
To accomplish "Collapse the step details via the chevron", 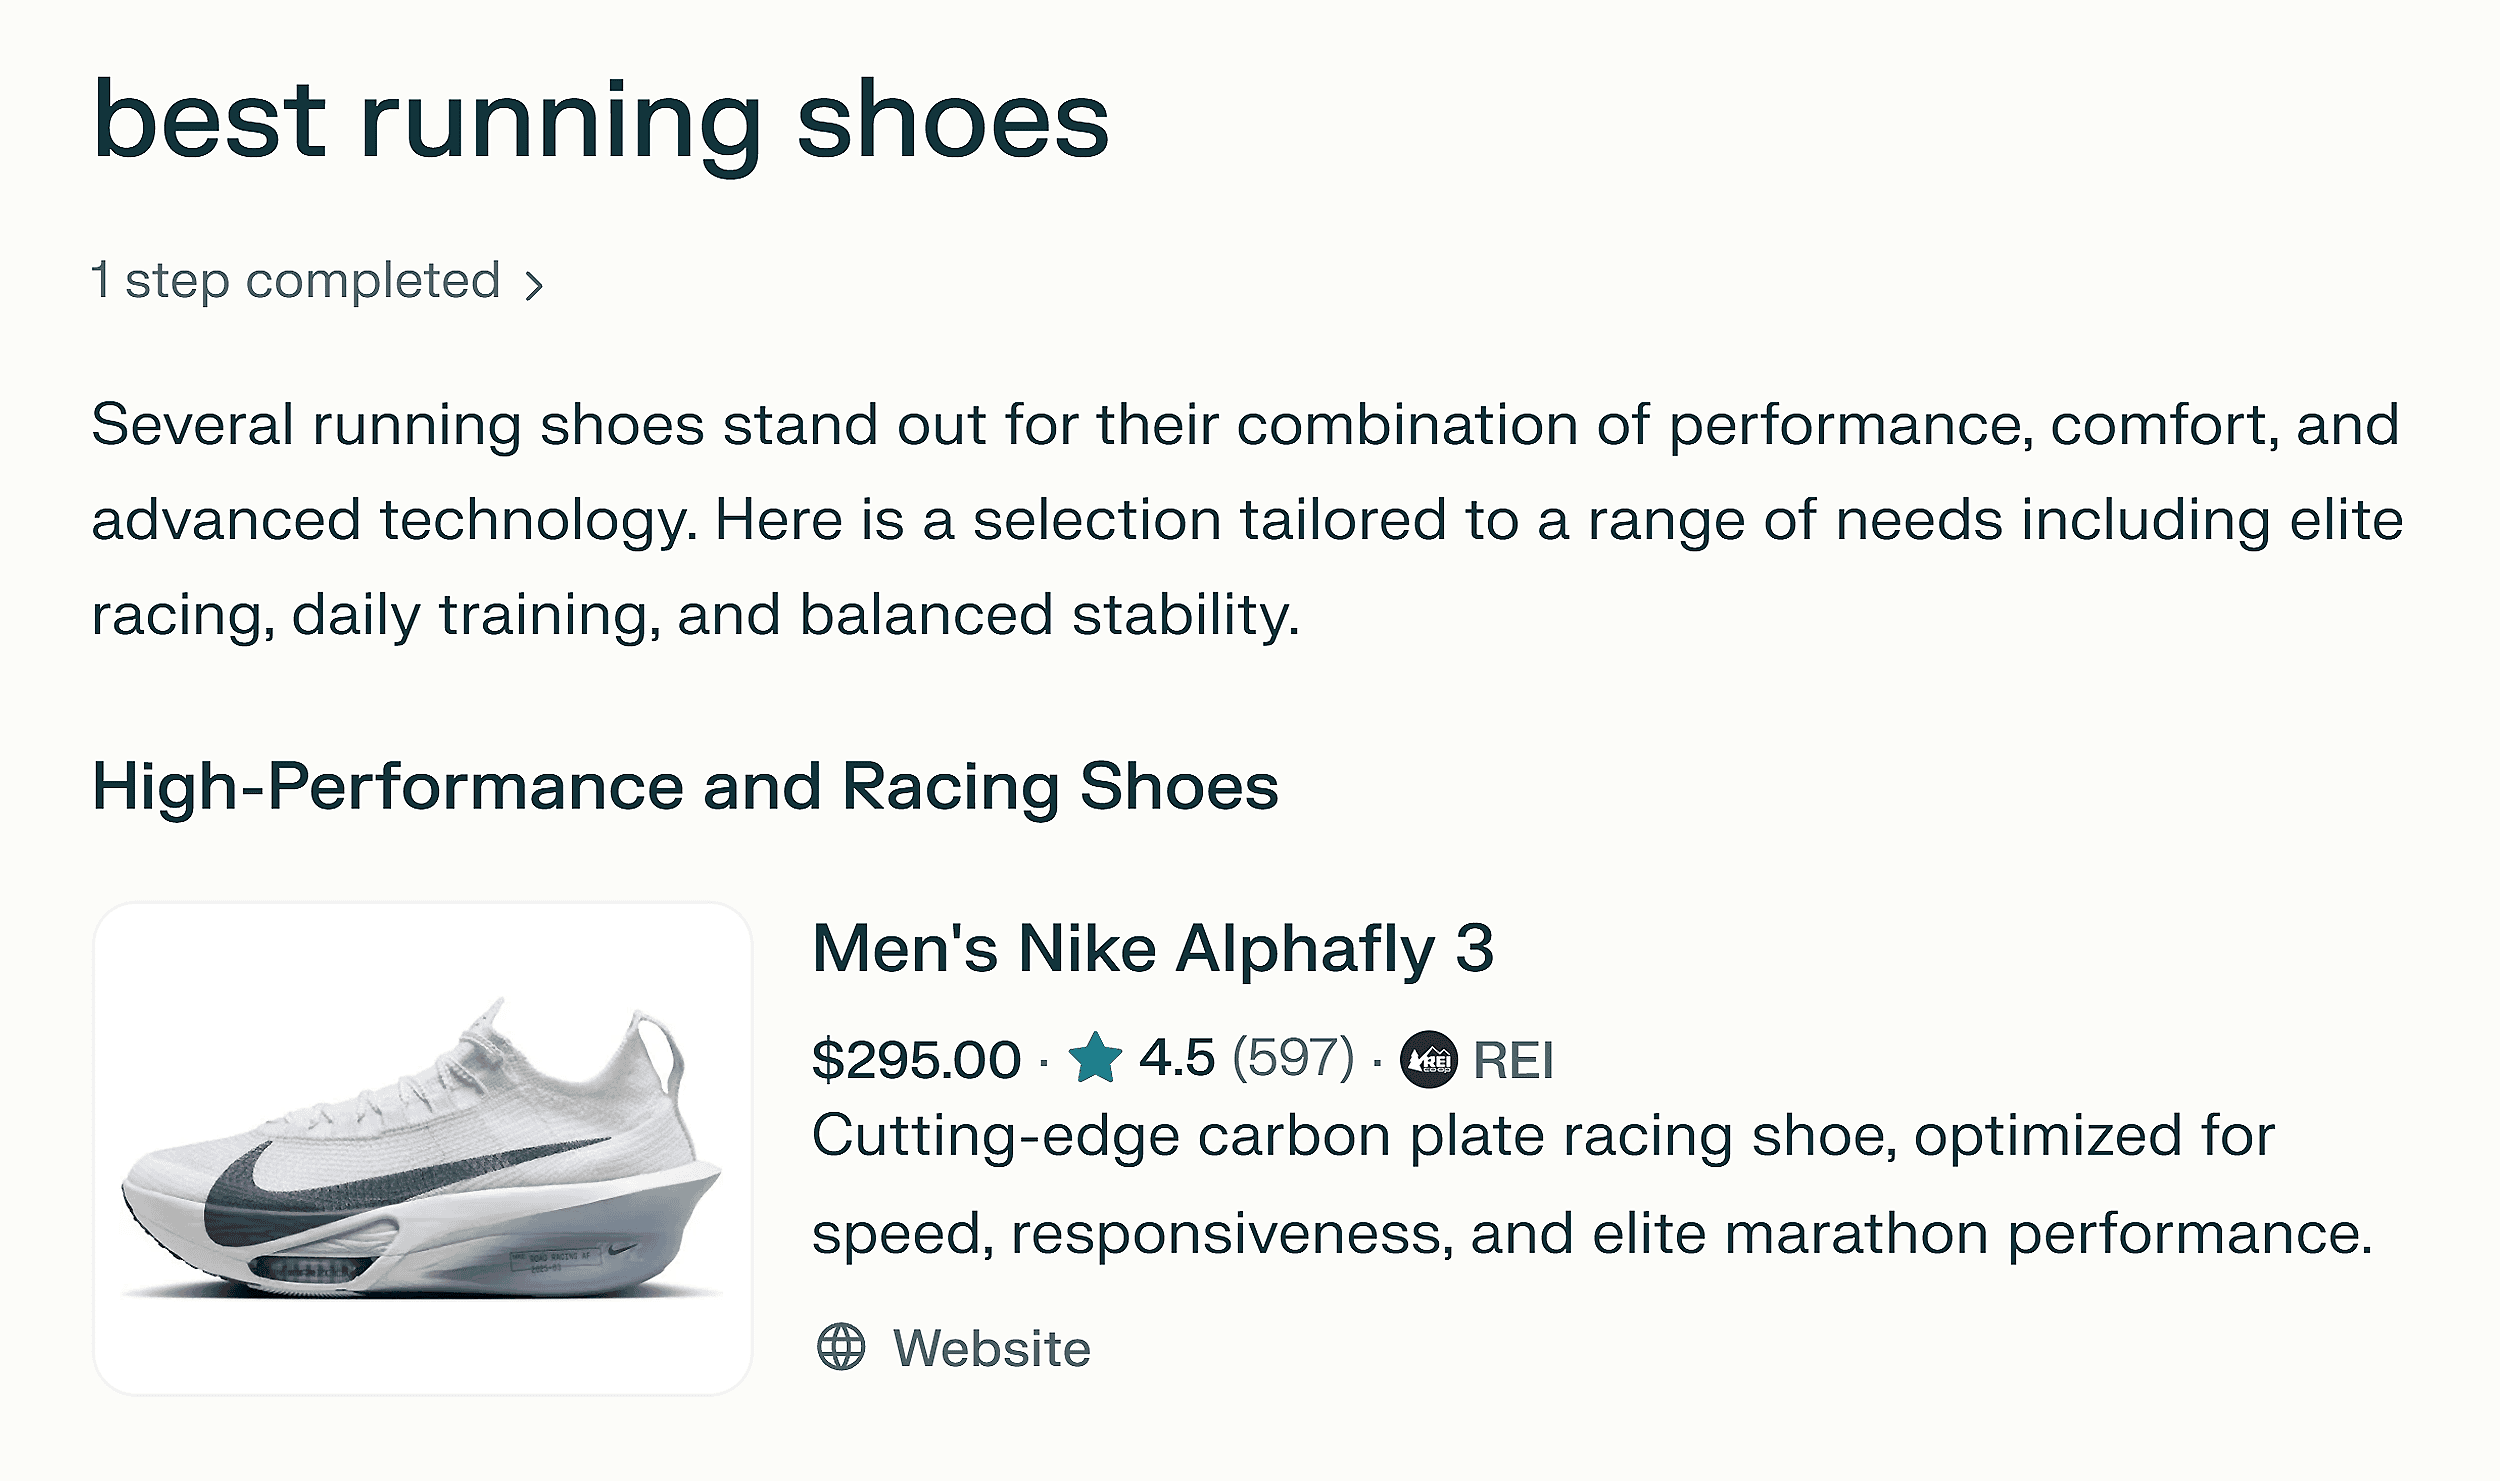I will 537,285.
